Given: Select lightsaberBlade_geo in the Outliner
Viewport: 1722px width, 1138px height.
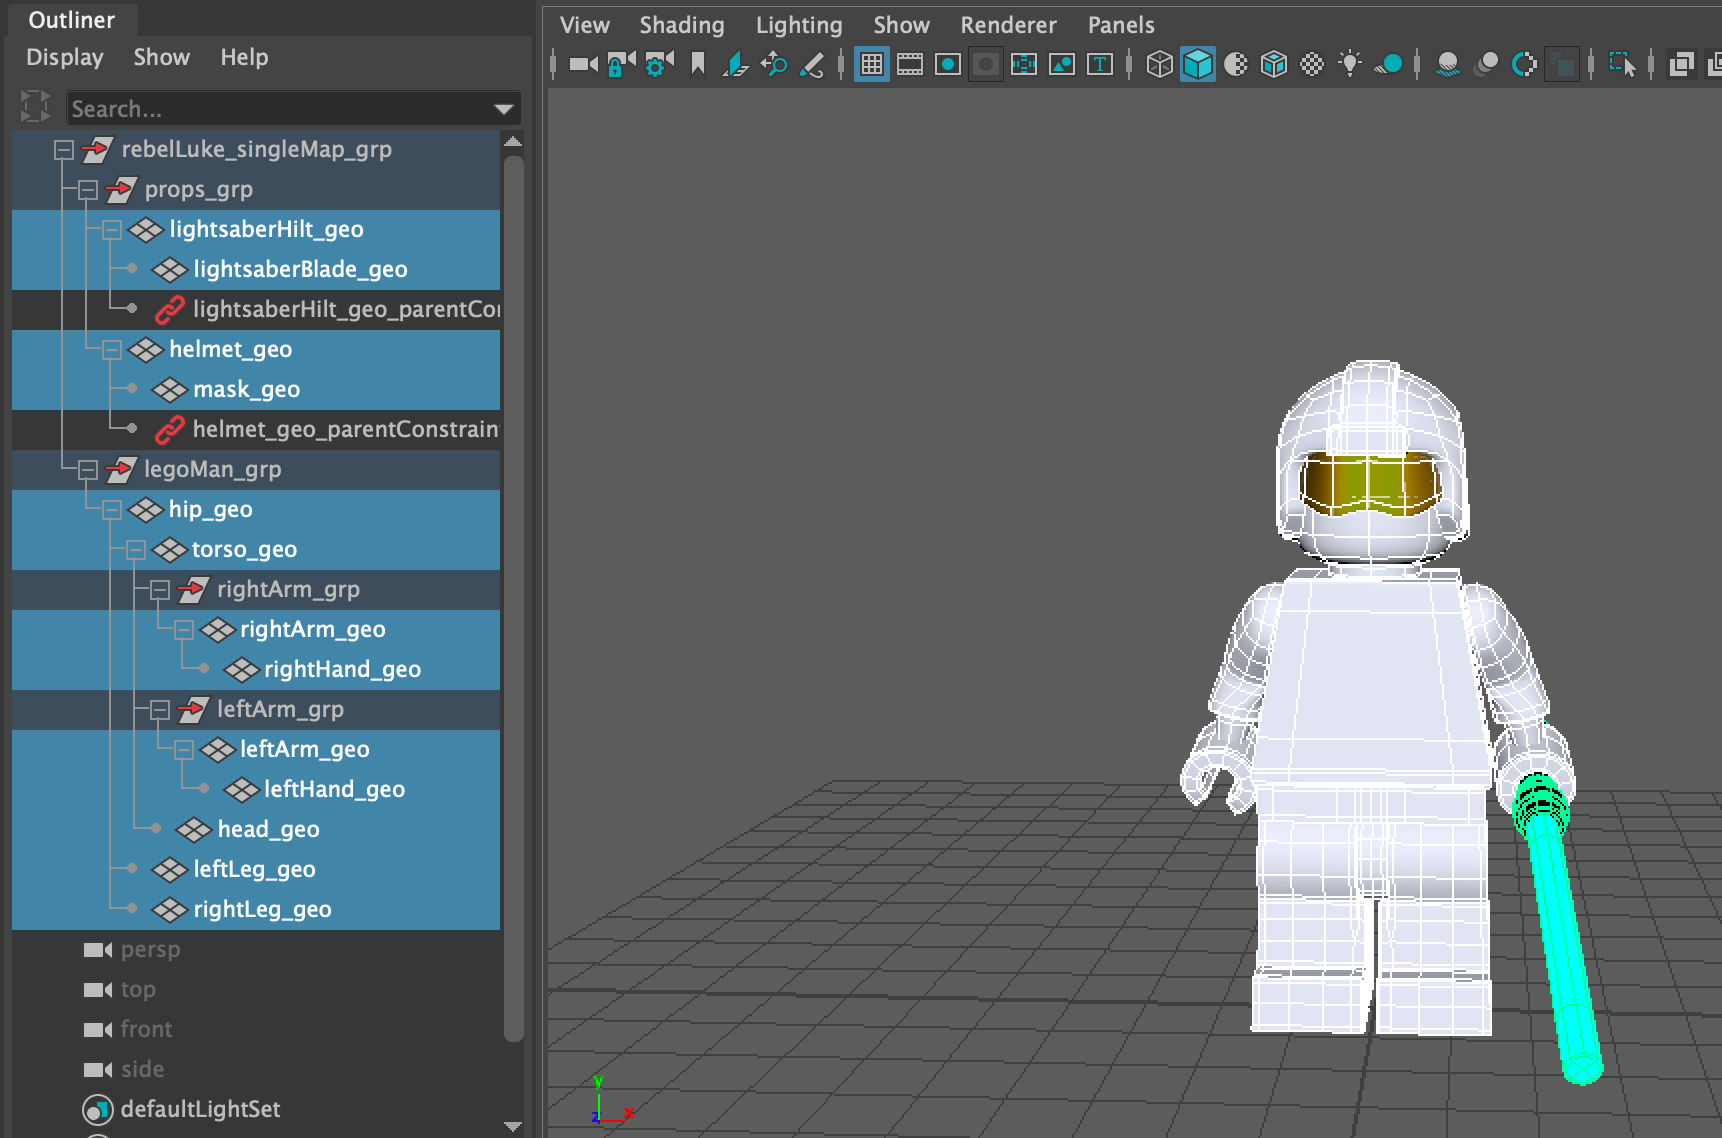Looking at the screenshot, I should [256, 270].
